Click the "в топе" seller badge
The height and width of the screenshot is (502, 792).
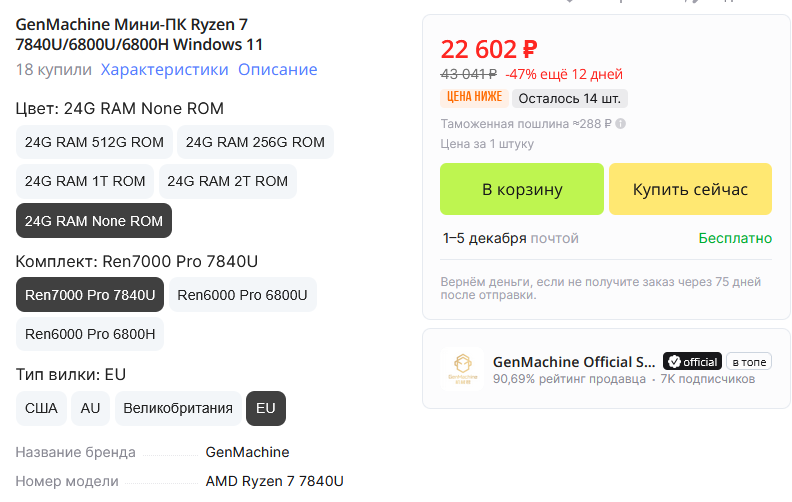coord(749,361)
